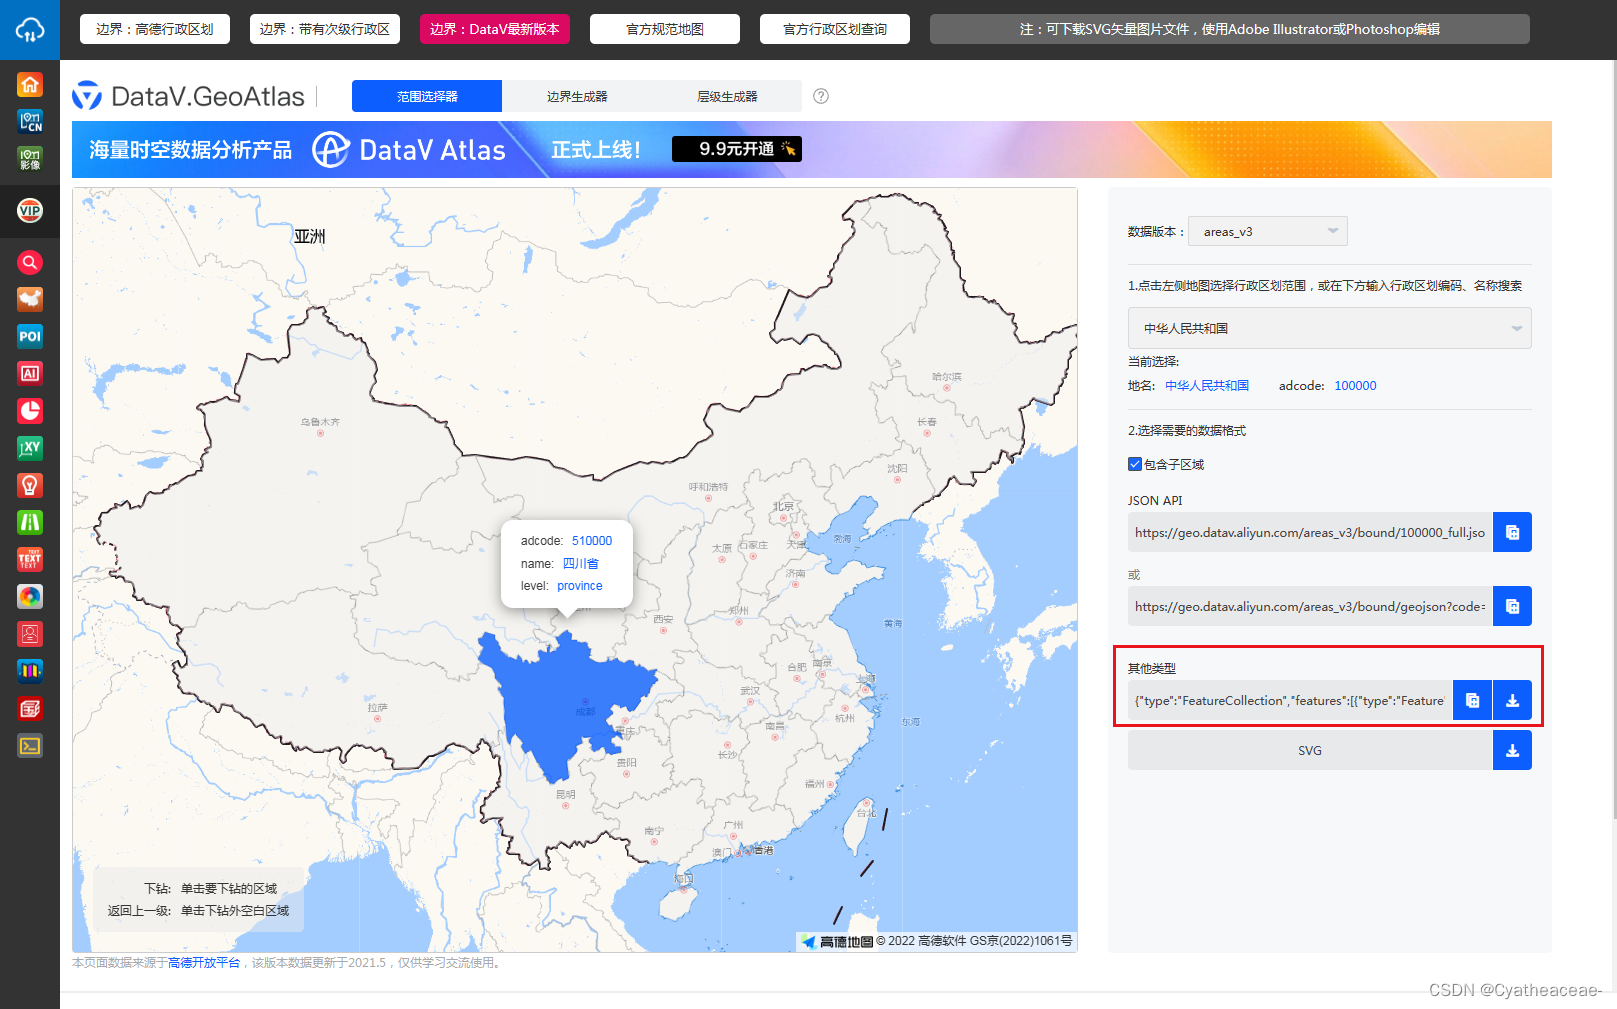Open the blue POI sidebar icon
Screen dimensions: 1617x1009
[x=30, y=336]
